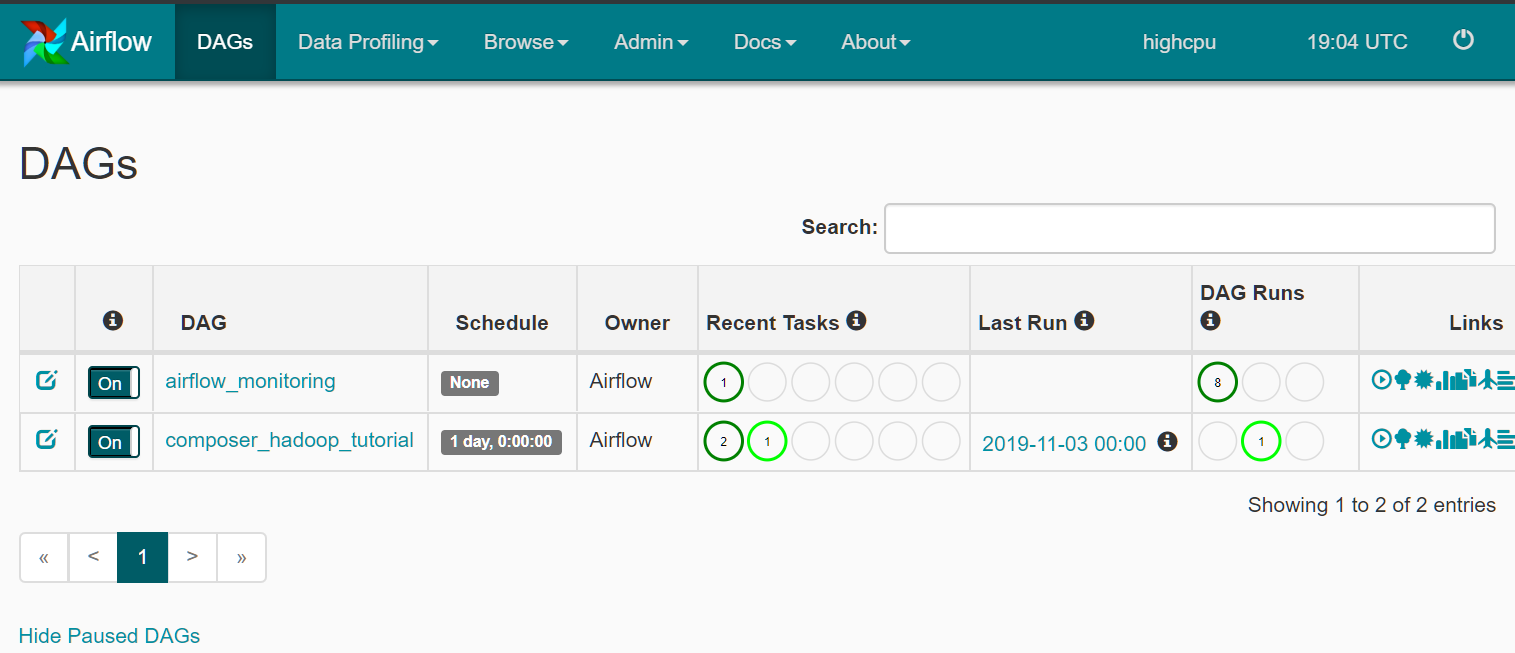This screenshot has width=1515, height=653.
Task: Select the DAGs tab in navbar
Action: tap(225, 42)
